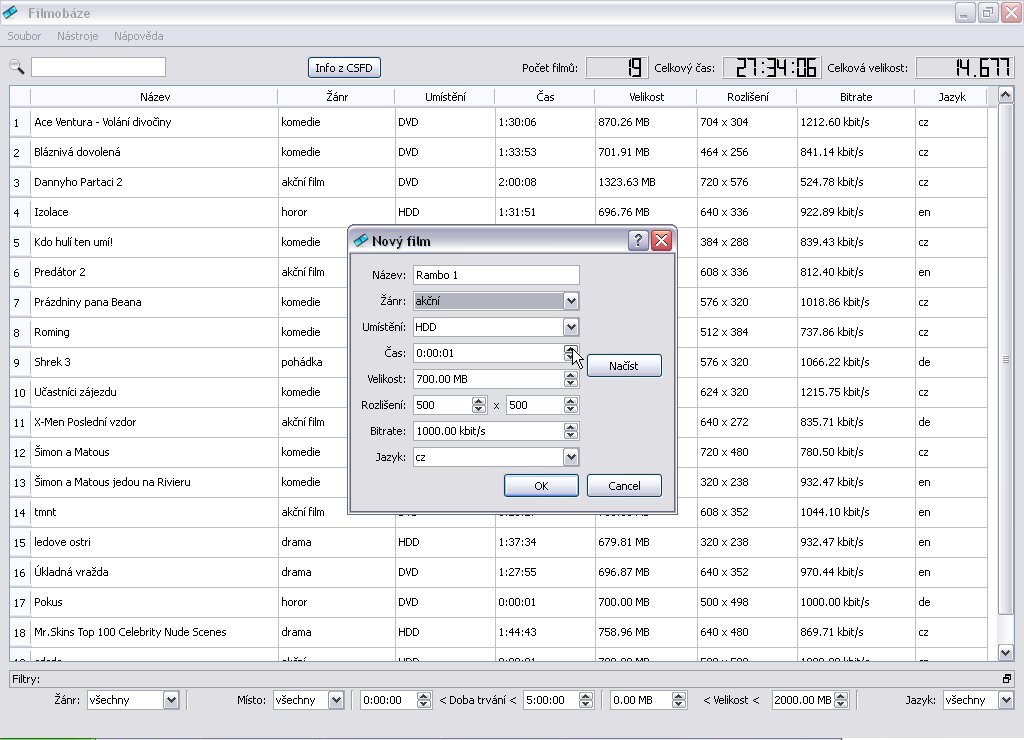Expand the Žánr filter dropdown
1024x740 pixels.
[x=171, y=700]
